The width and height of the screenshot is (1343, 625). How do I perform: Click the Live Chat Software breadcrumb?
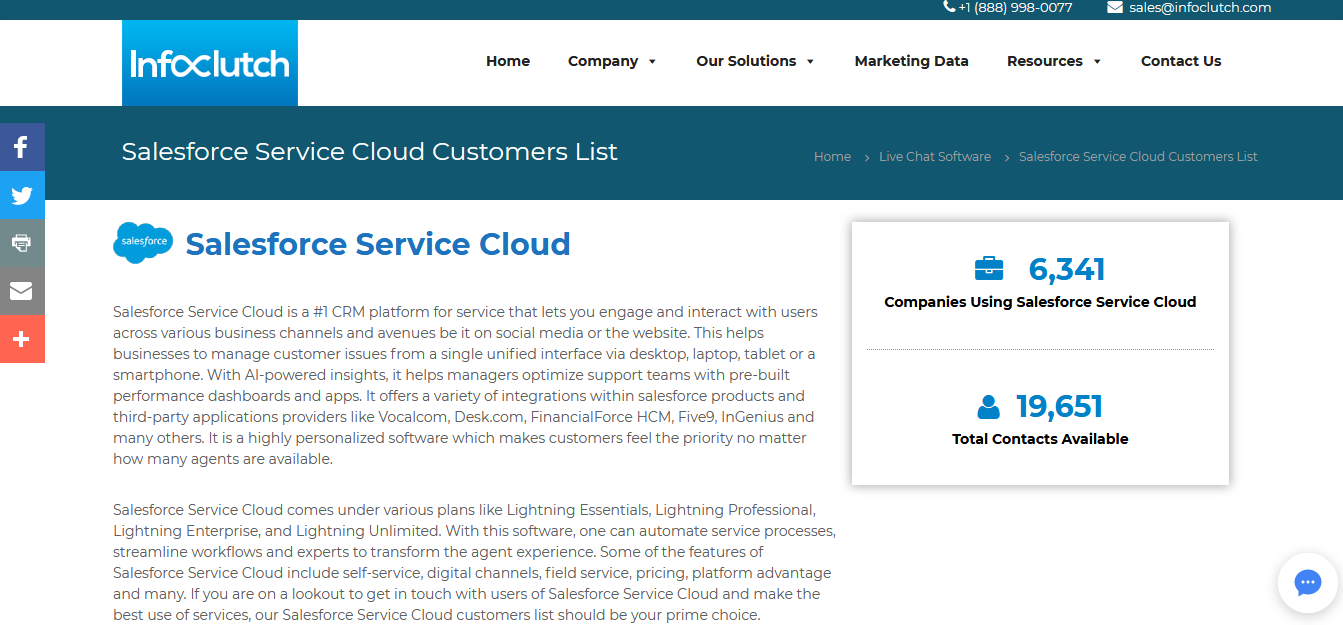[935, 157]
